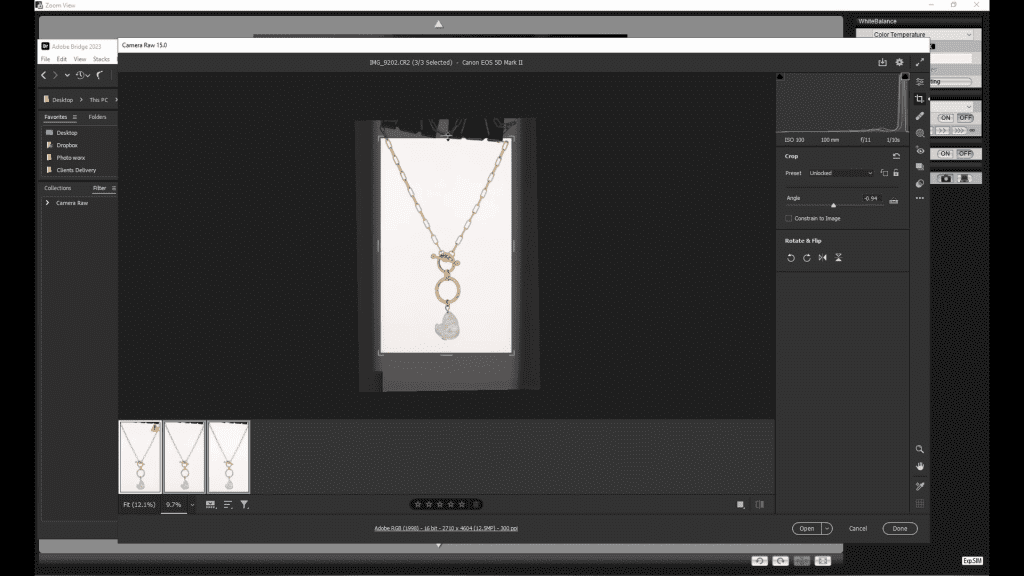Flip image horizontally

point(823,258)
